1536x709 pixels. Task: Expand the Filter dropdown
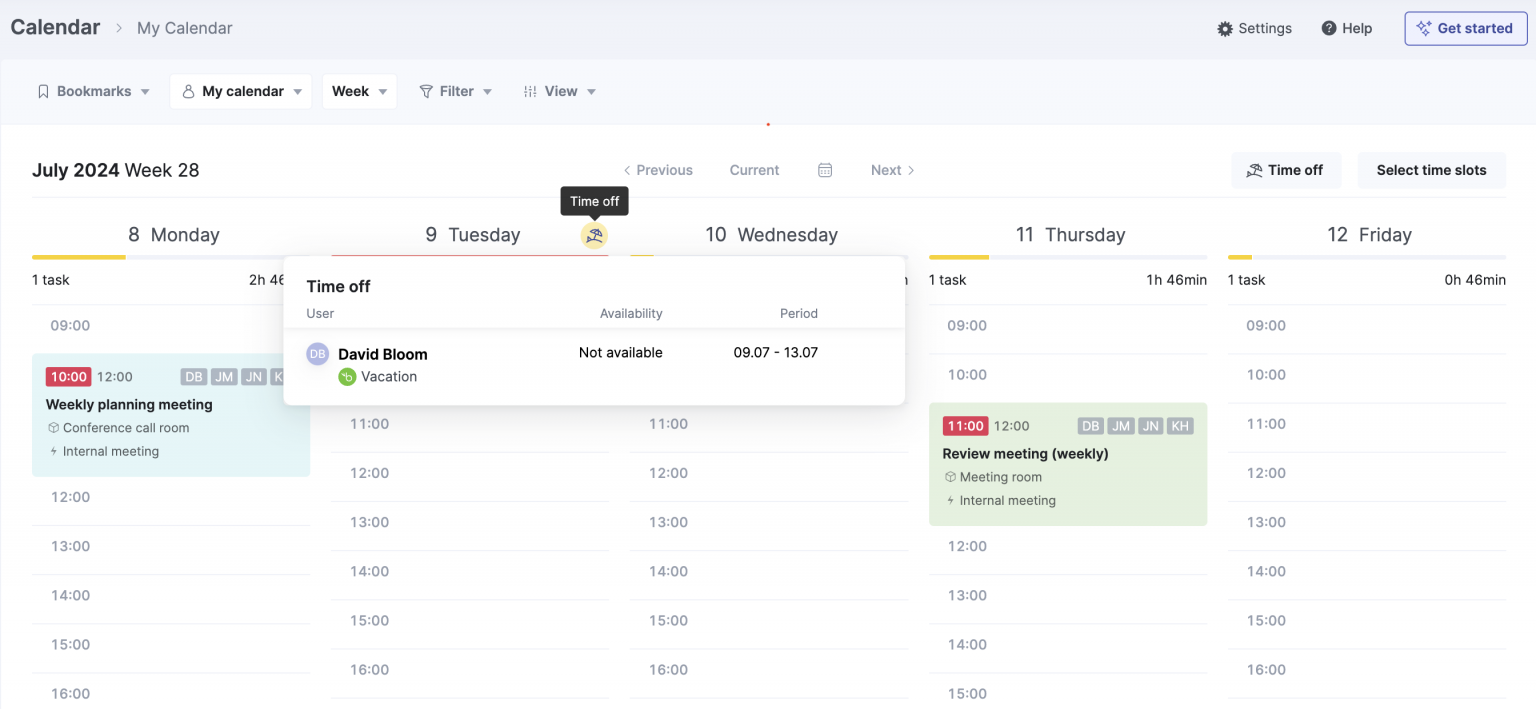(455, 90)
